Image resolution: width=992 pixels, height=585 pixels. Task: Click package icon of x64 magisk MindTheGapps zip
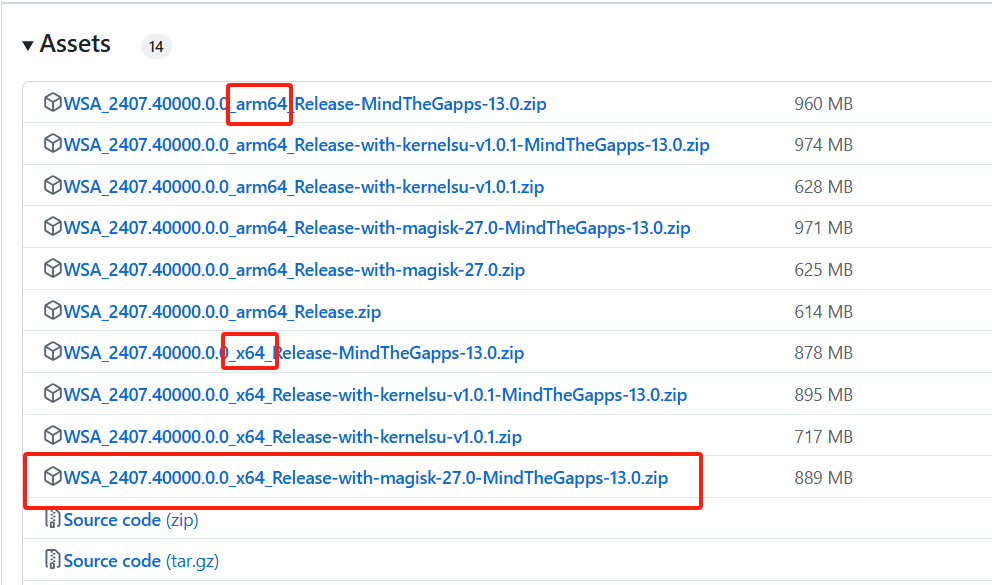(53, 476)
